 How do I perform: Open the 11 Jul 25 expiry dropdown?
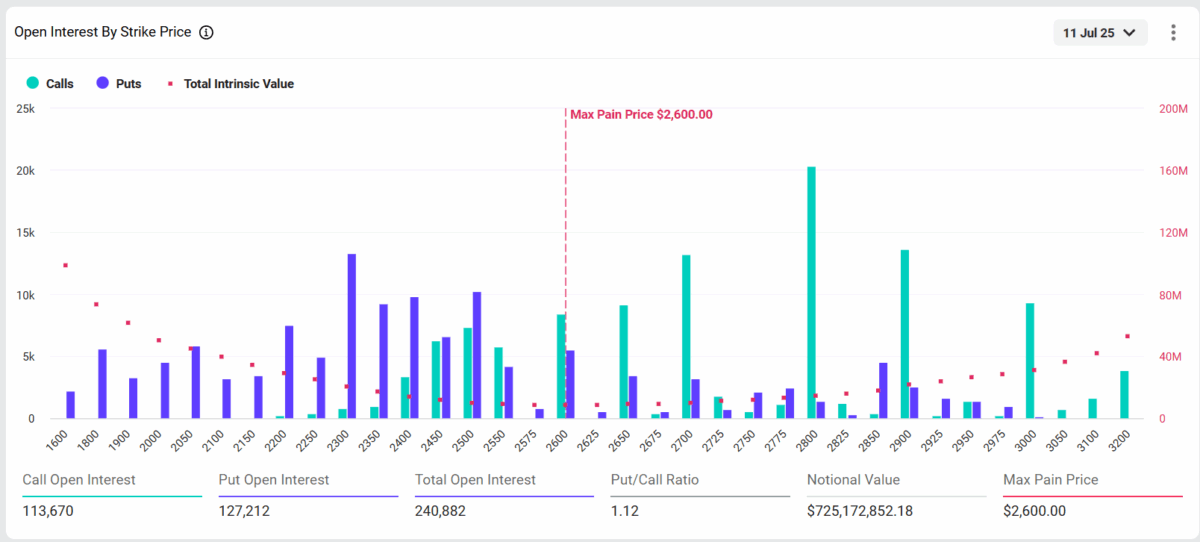click(1099, 32)
